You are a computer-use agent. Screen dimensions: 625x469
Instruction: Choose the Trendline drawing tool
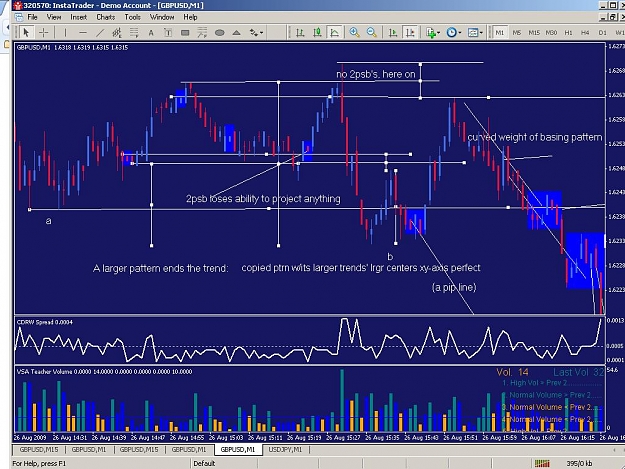[100, 33]
